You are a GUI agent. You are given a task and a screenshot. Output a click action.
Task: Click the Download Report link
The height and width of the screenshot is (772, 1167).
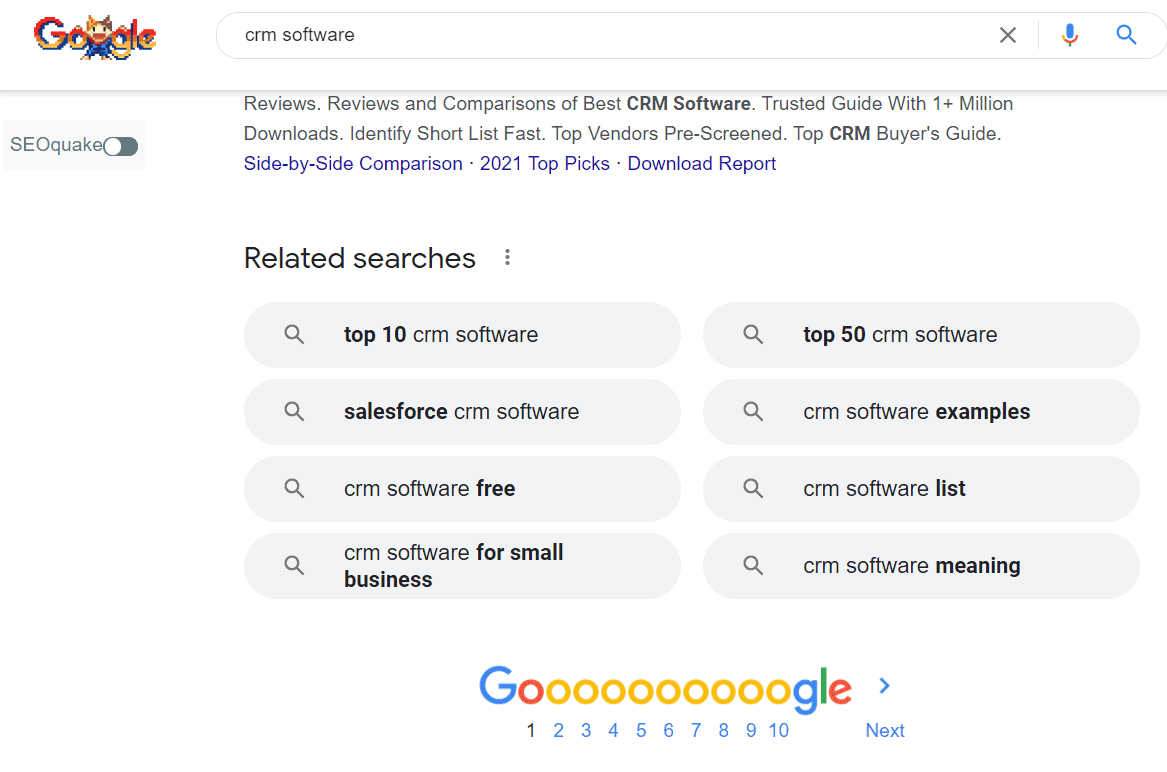click(x=701, y=164)
